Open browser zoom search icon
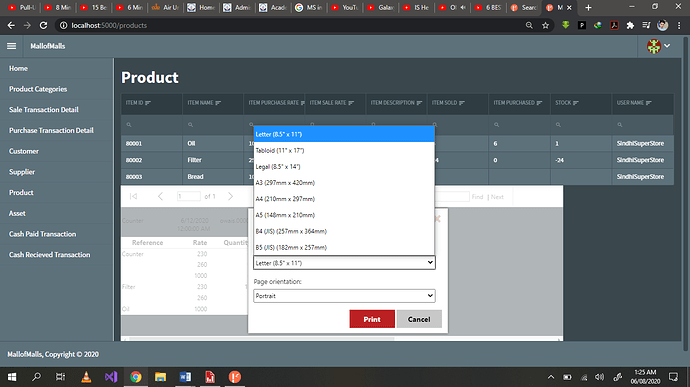This screenshot has height=387, width=690. 529,26
